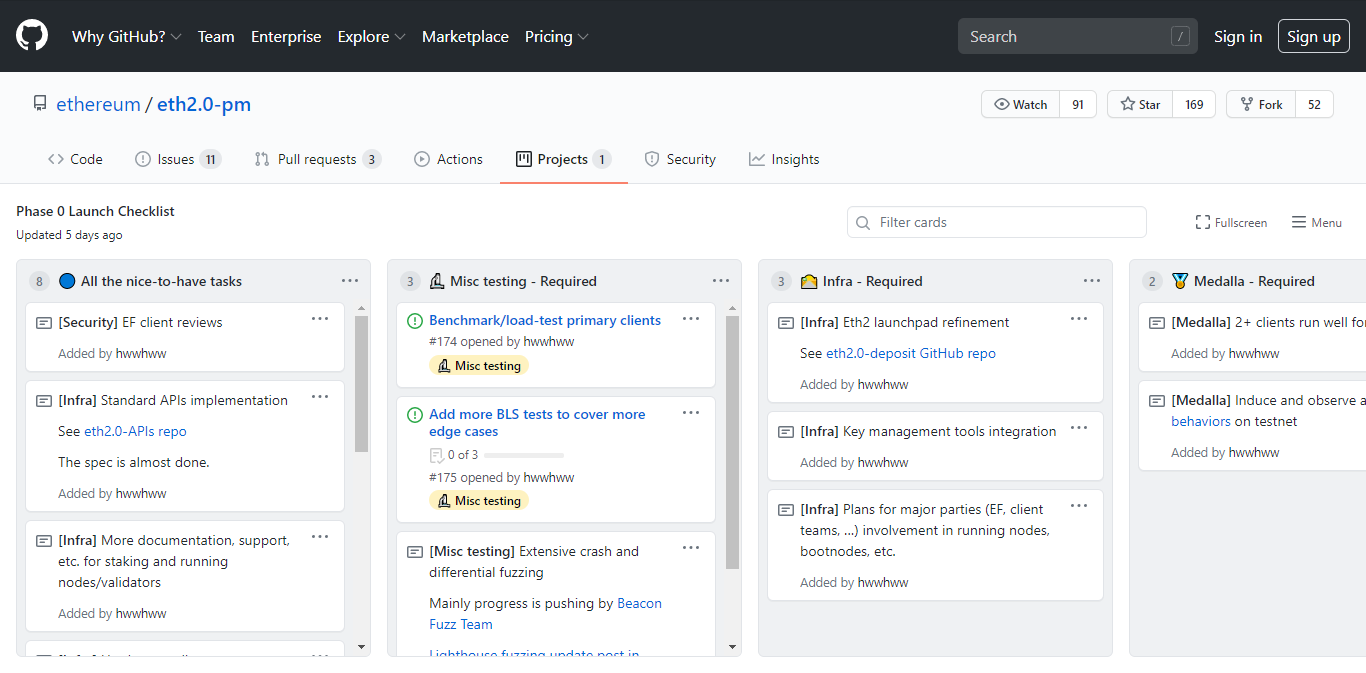
Task: Open Benchmark/load-test primary clients issue
Action: [545, 320]
